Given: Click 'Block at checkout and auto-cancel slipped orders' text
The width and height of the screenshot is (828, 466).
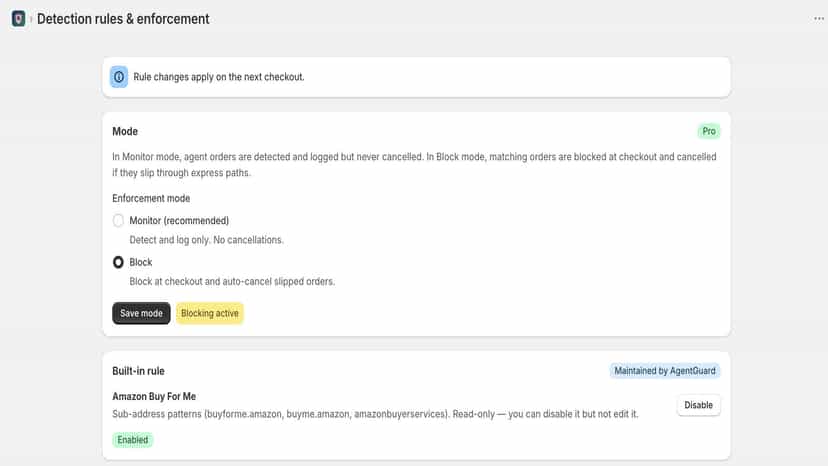Looking at the screenshot, I should point(232,282).
